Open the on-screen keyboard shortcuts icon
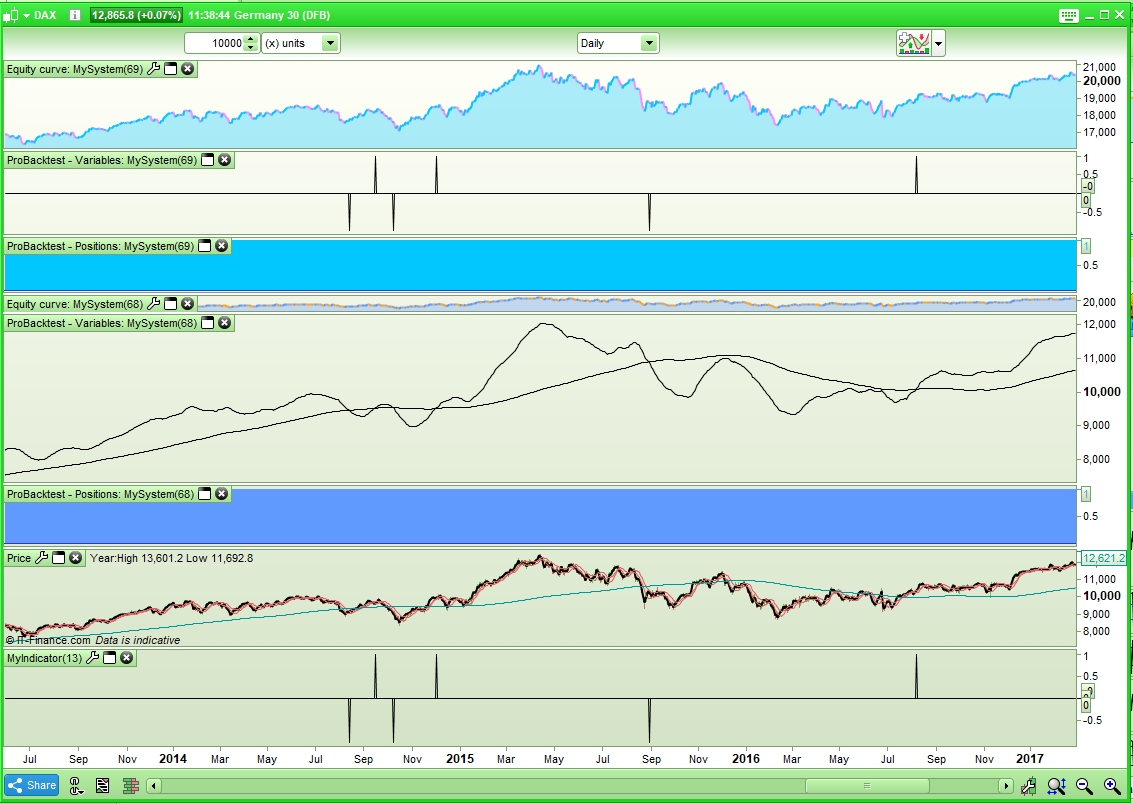The height and width of the screenshot is (804, 1133). [x=1069, y=15]
